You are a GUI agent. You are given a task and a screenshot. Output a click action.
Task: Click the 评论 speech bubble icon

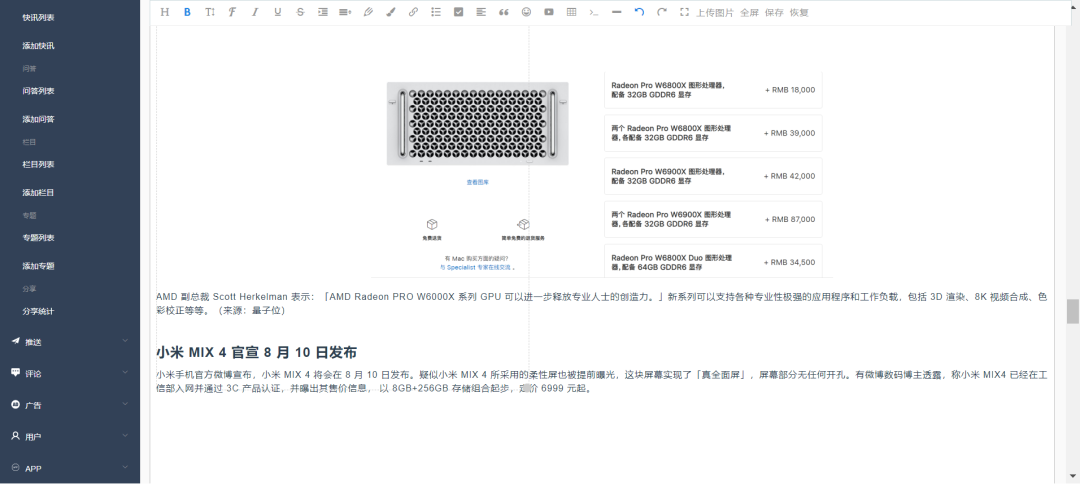[15, 372]
